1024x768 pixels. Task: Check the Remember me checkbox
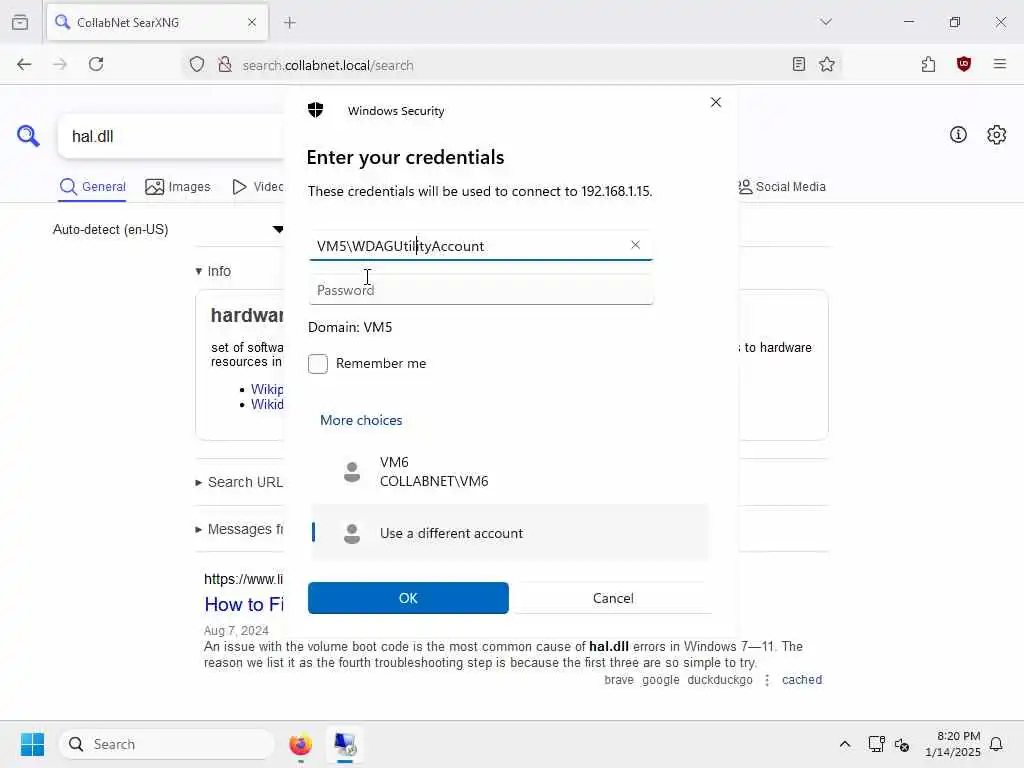click(318, 364)
